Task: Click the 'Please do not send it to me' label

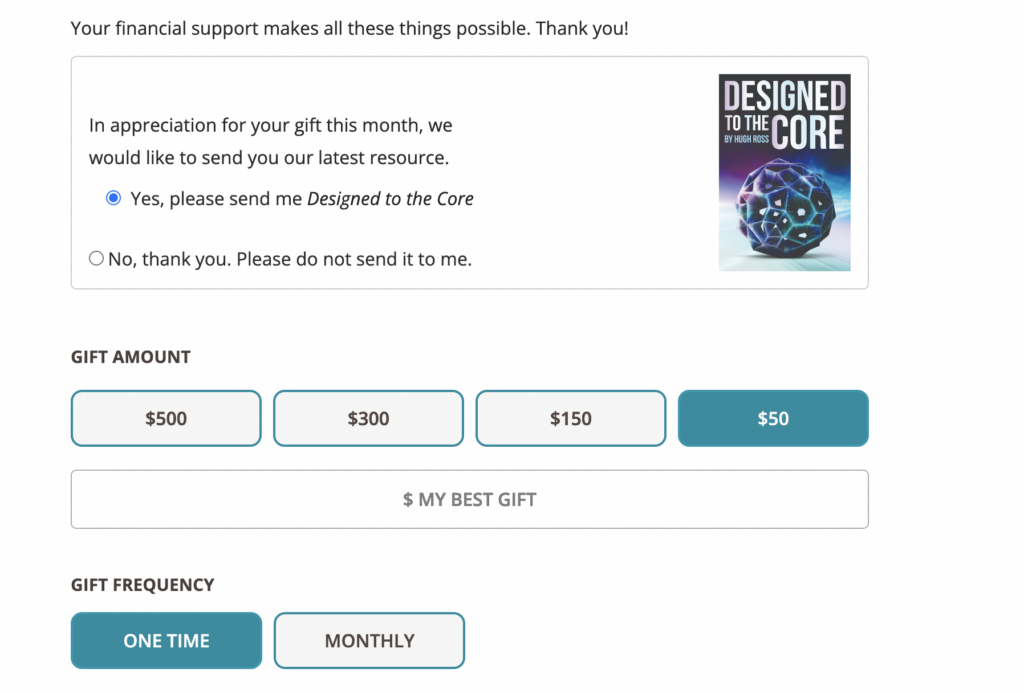Action: click(354, 259)
